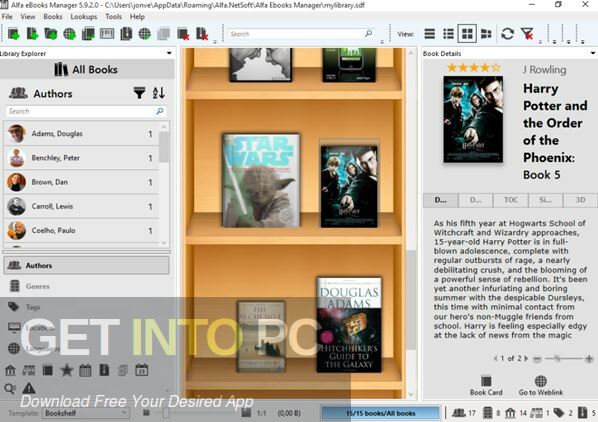
Task: Open the Lookups menu
Action: click(x=84, y=17)
